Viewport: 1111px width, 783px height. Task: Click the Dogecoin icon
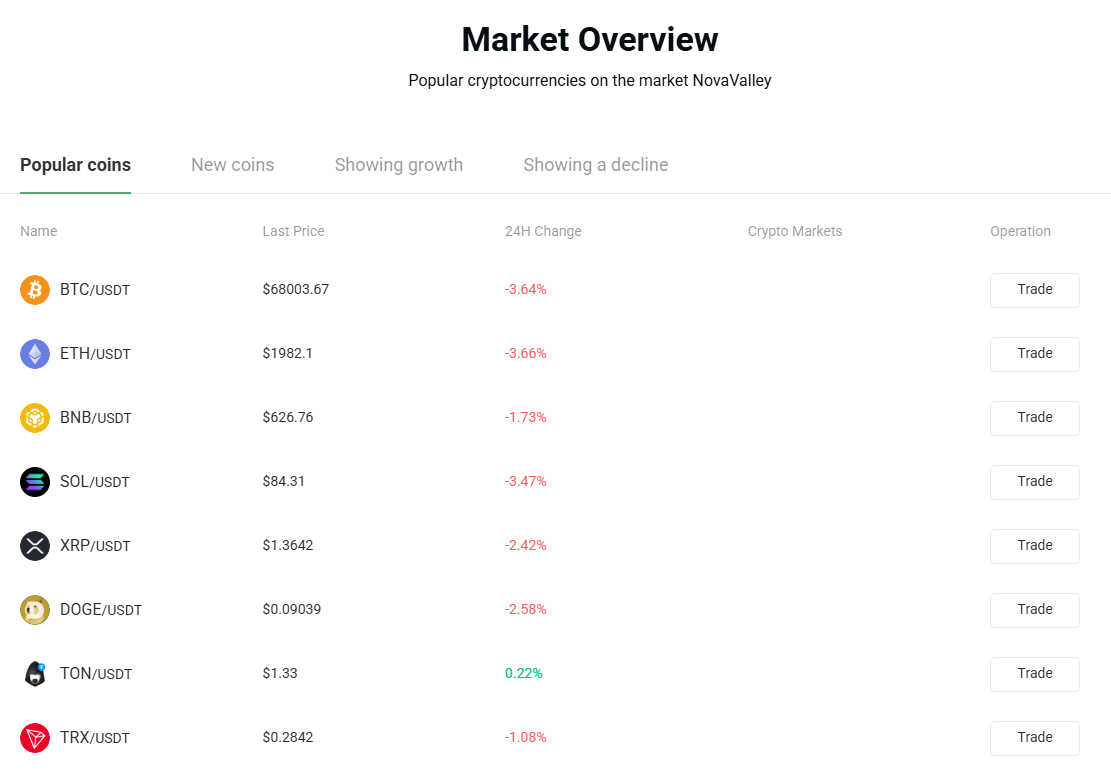pyautogui.click(x=35, y=610)
